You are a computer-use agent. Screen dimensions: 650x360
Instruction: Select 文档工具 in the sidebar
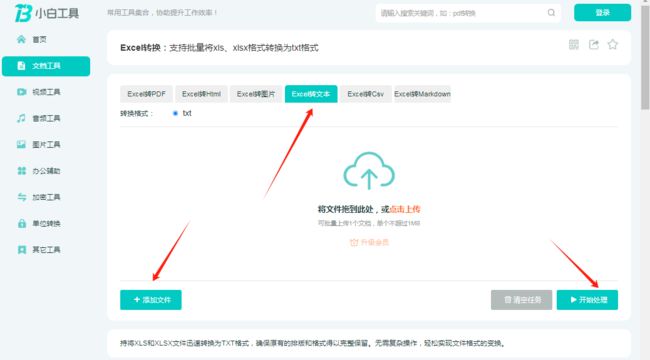coord(46,66)
